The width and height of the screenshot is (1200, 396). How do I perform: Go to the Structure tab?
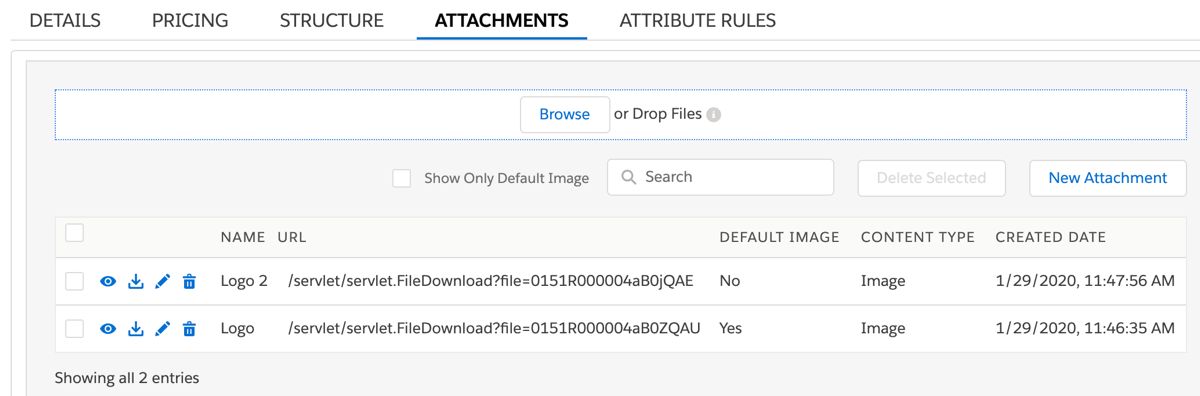click(332, 20)
